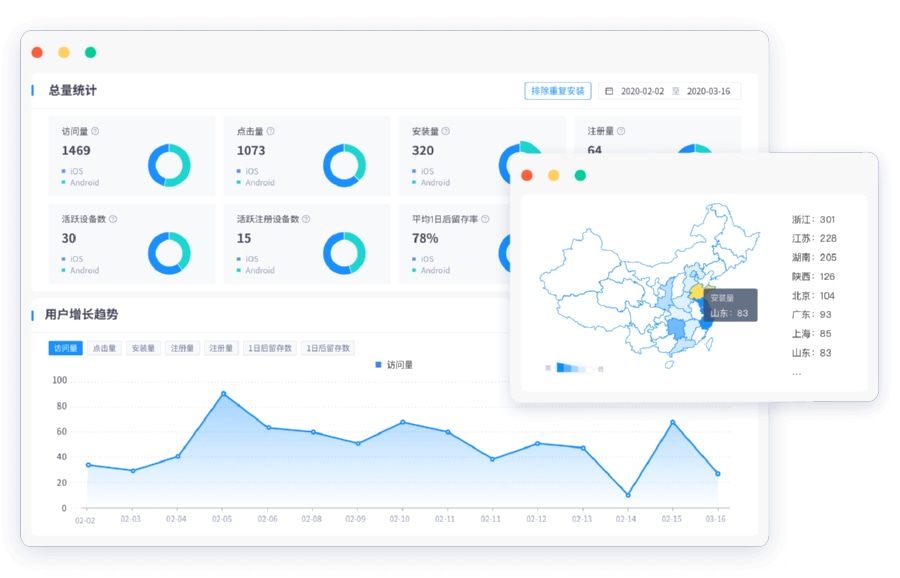Image resolution: width=900 pixels, height=578 pixels.
Task: Click the yellow highlighted province on the map
Action: coord(697,292)
